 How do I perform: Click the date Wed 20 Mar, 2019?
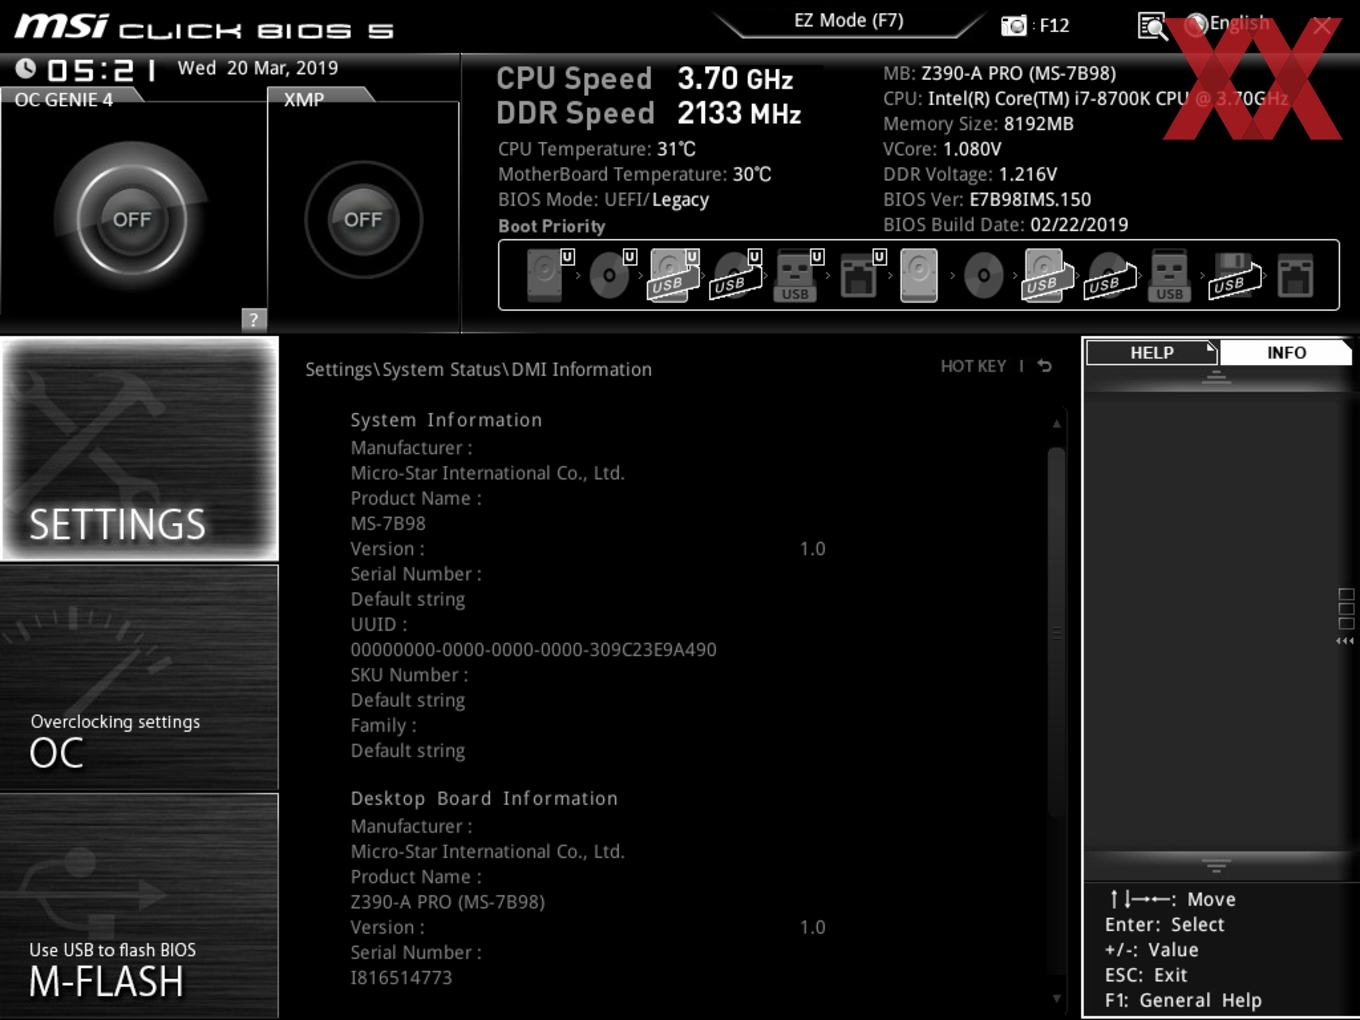(258, 68)
